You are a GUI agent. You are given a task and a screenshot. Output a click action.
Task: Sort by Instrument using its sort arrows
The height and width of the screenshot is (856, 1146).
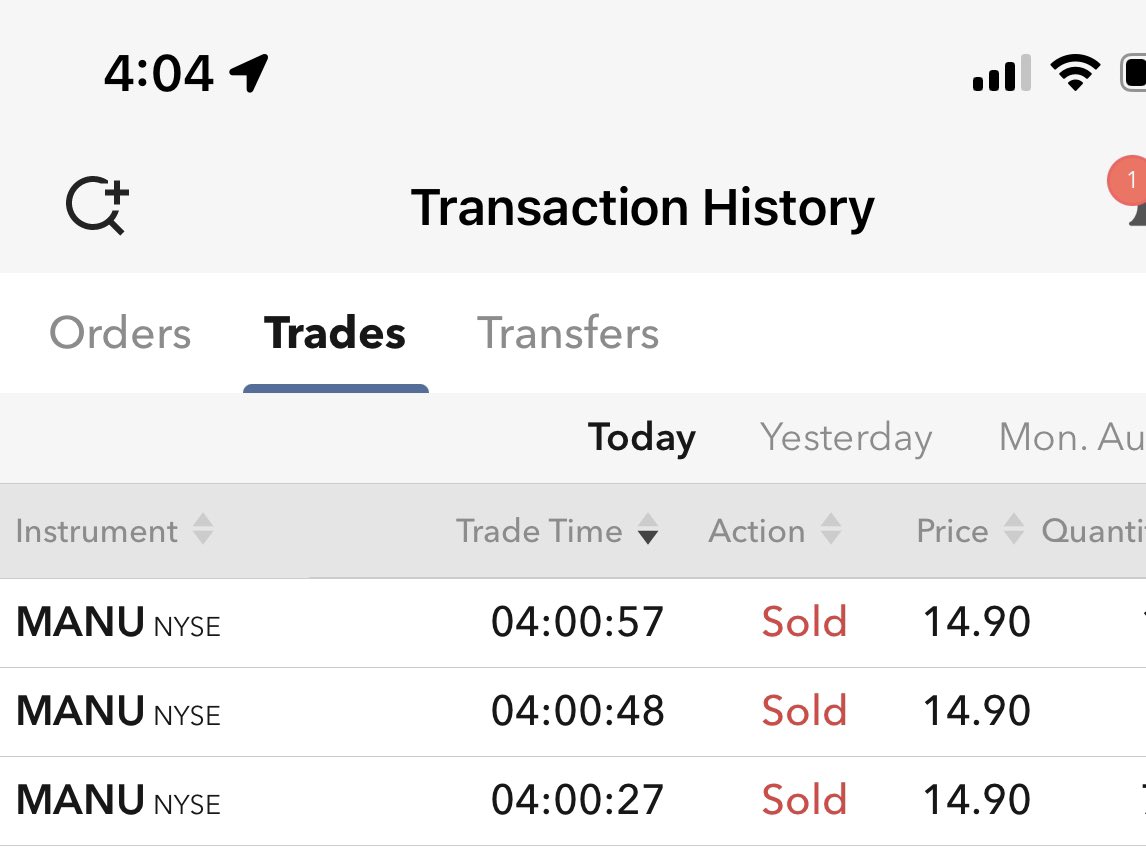[x=203, y=530]
